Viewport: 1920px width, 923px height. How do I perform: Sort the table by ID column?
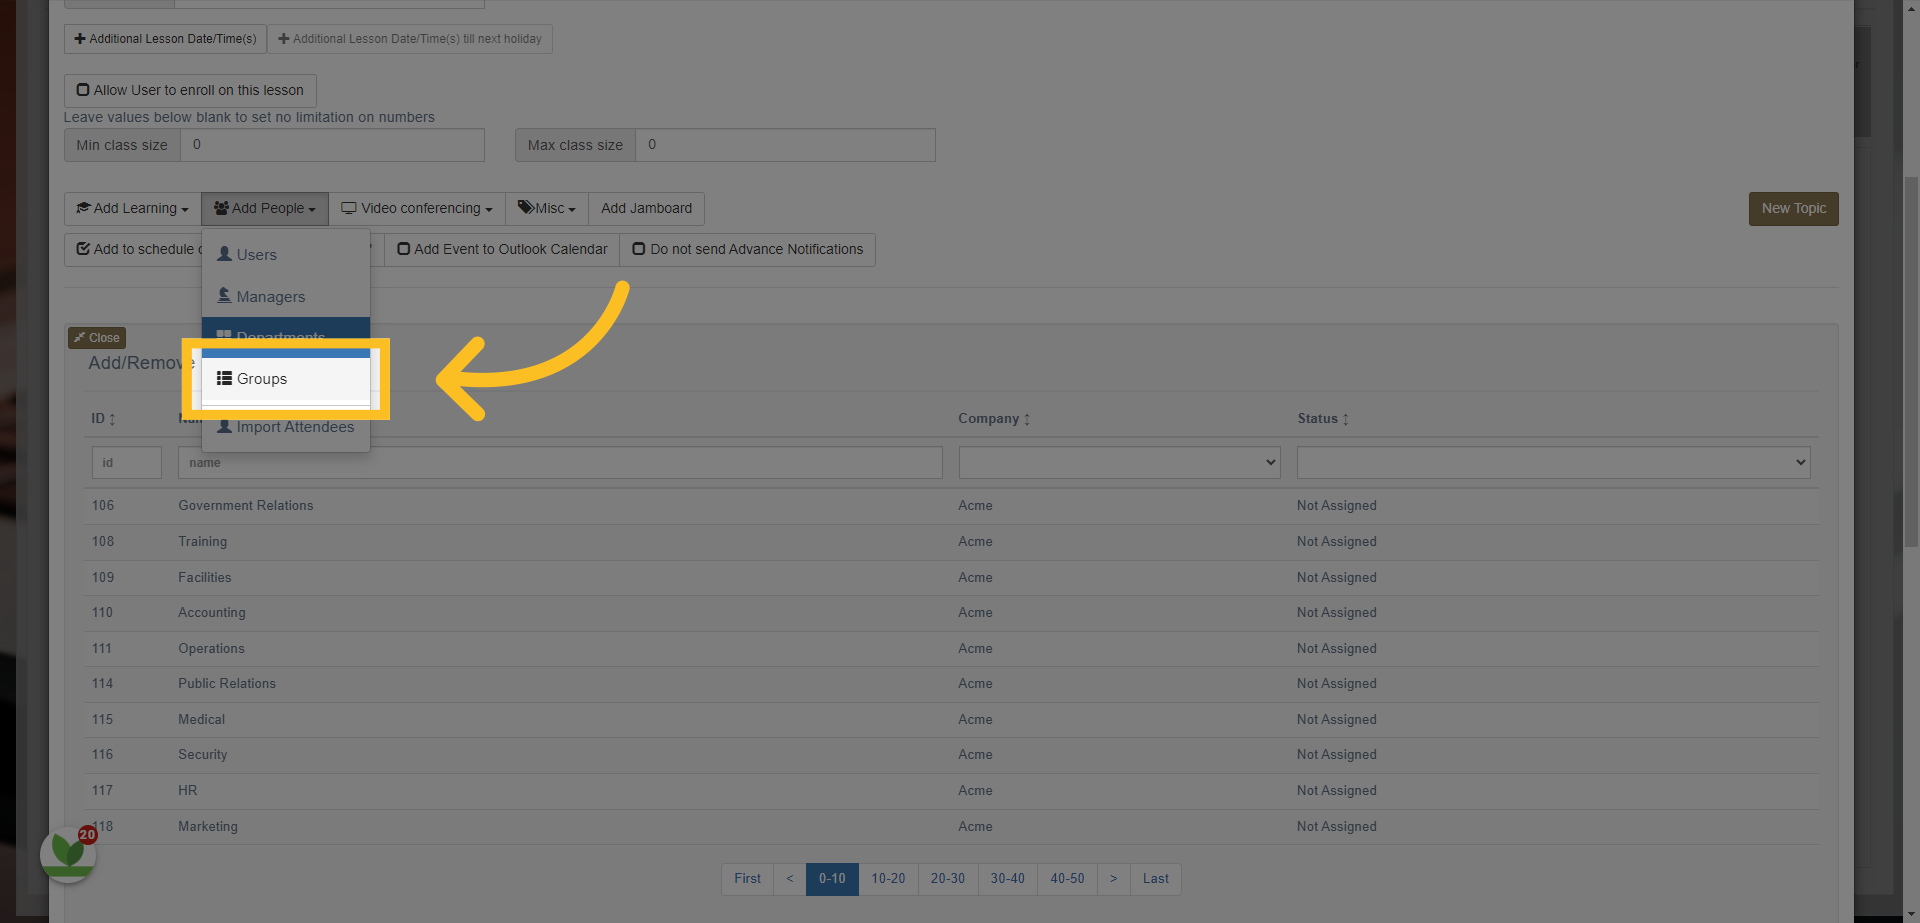pyautogui.click(x=104, y=419)
